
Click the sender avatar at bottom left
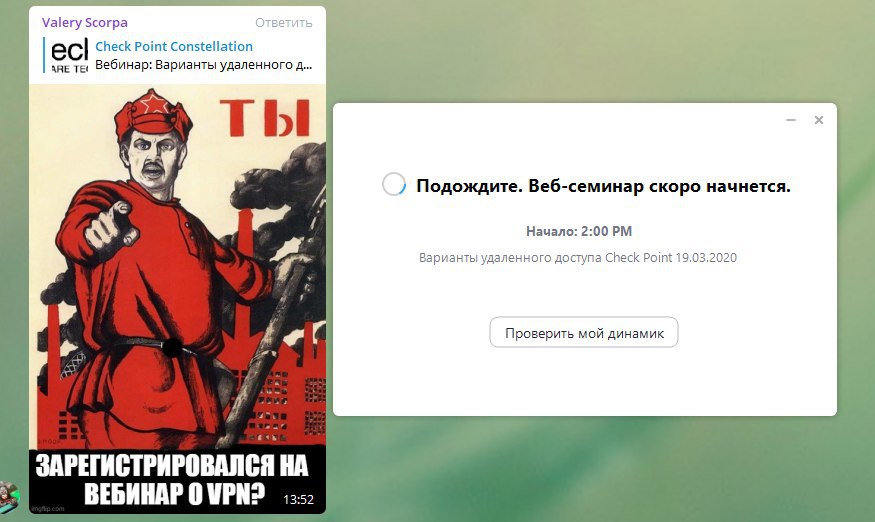(x=9, y=497)
